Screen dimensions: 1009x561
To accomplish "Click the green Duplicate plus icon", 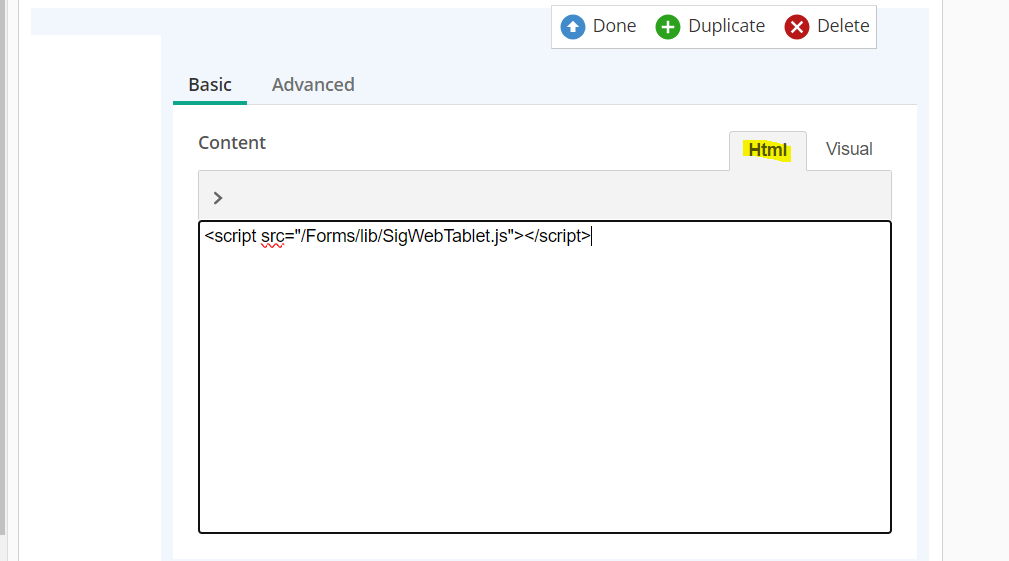I will [668, 27].
